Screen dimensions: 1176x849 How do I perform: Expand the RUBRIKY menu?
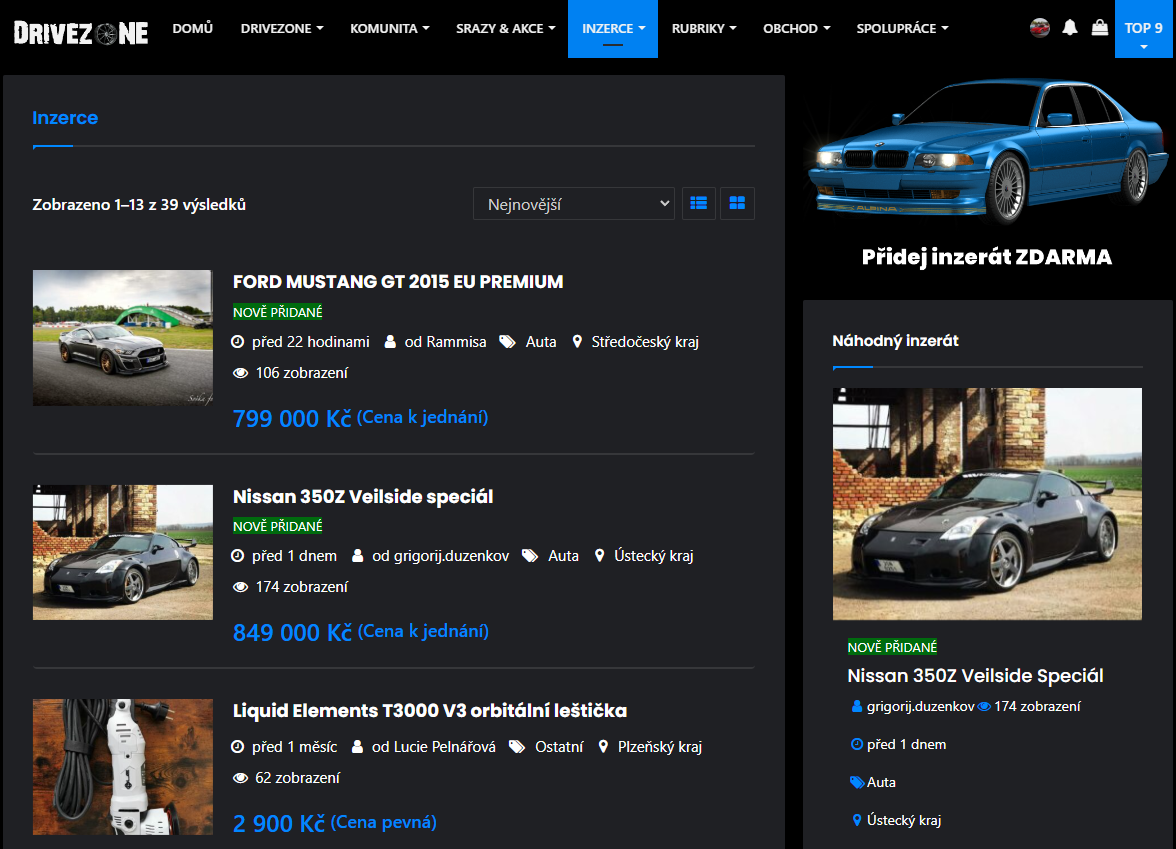[x=704, y=28]
